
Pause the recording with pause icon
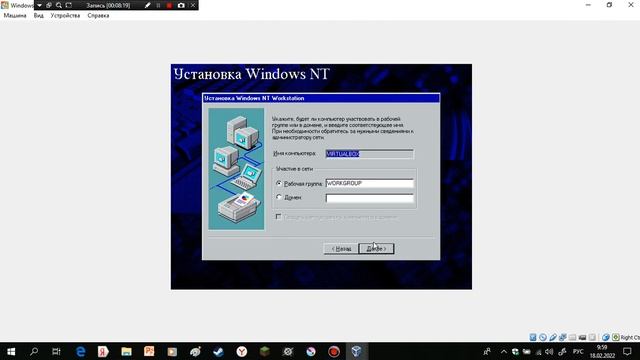pos(158,5)
